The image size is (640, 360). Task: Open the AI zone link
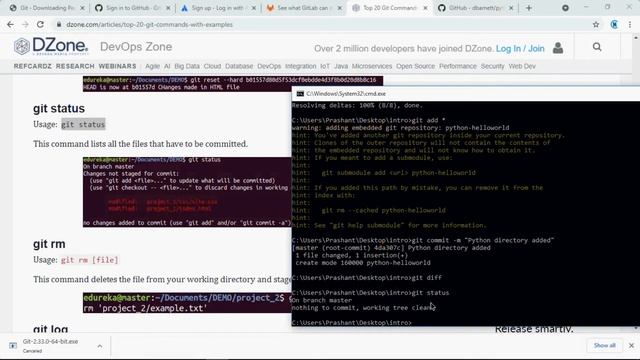pos(167,66)
